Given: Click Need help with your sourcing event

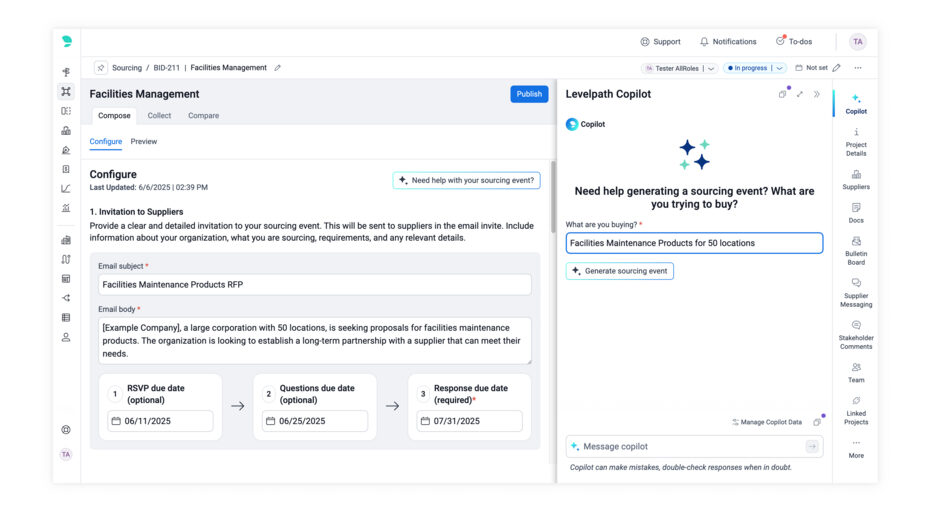Looking at the screenshot, I should point(466,180).
